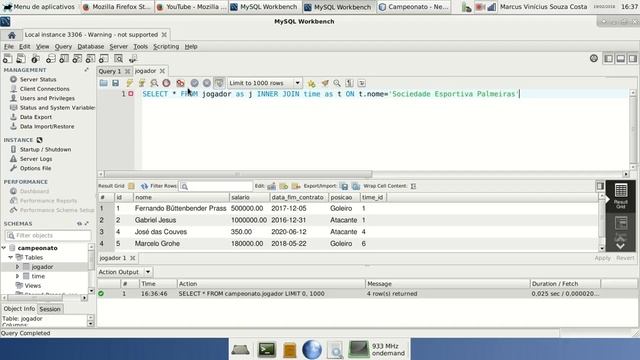Open the object inspector icon in the main toolbar
The width and height of the screenshot is (640, 360).
(x=35, y=59)
